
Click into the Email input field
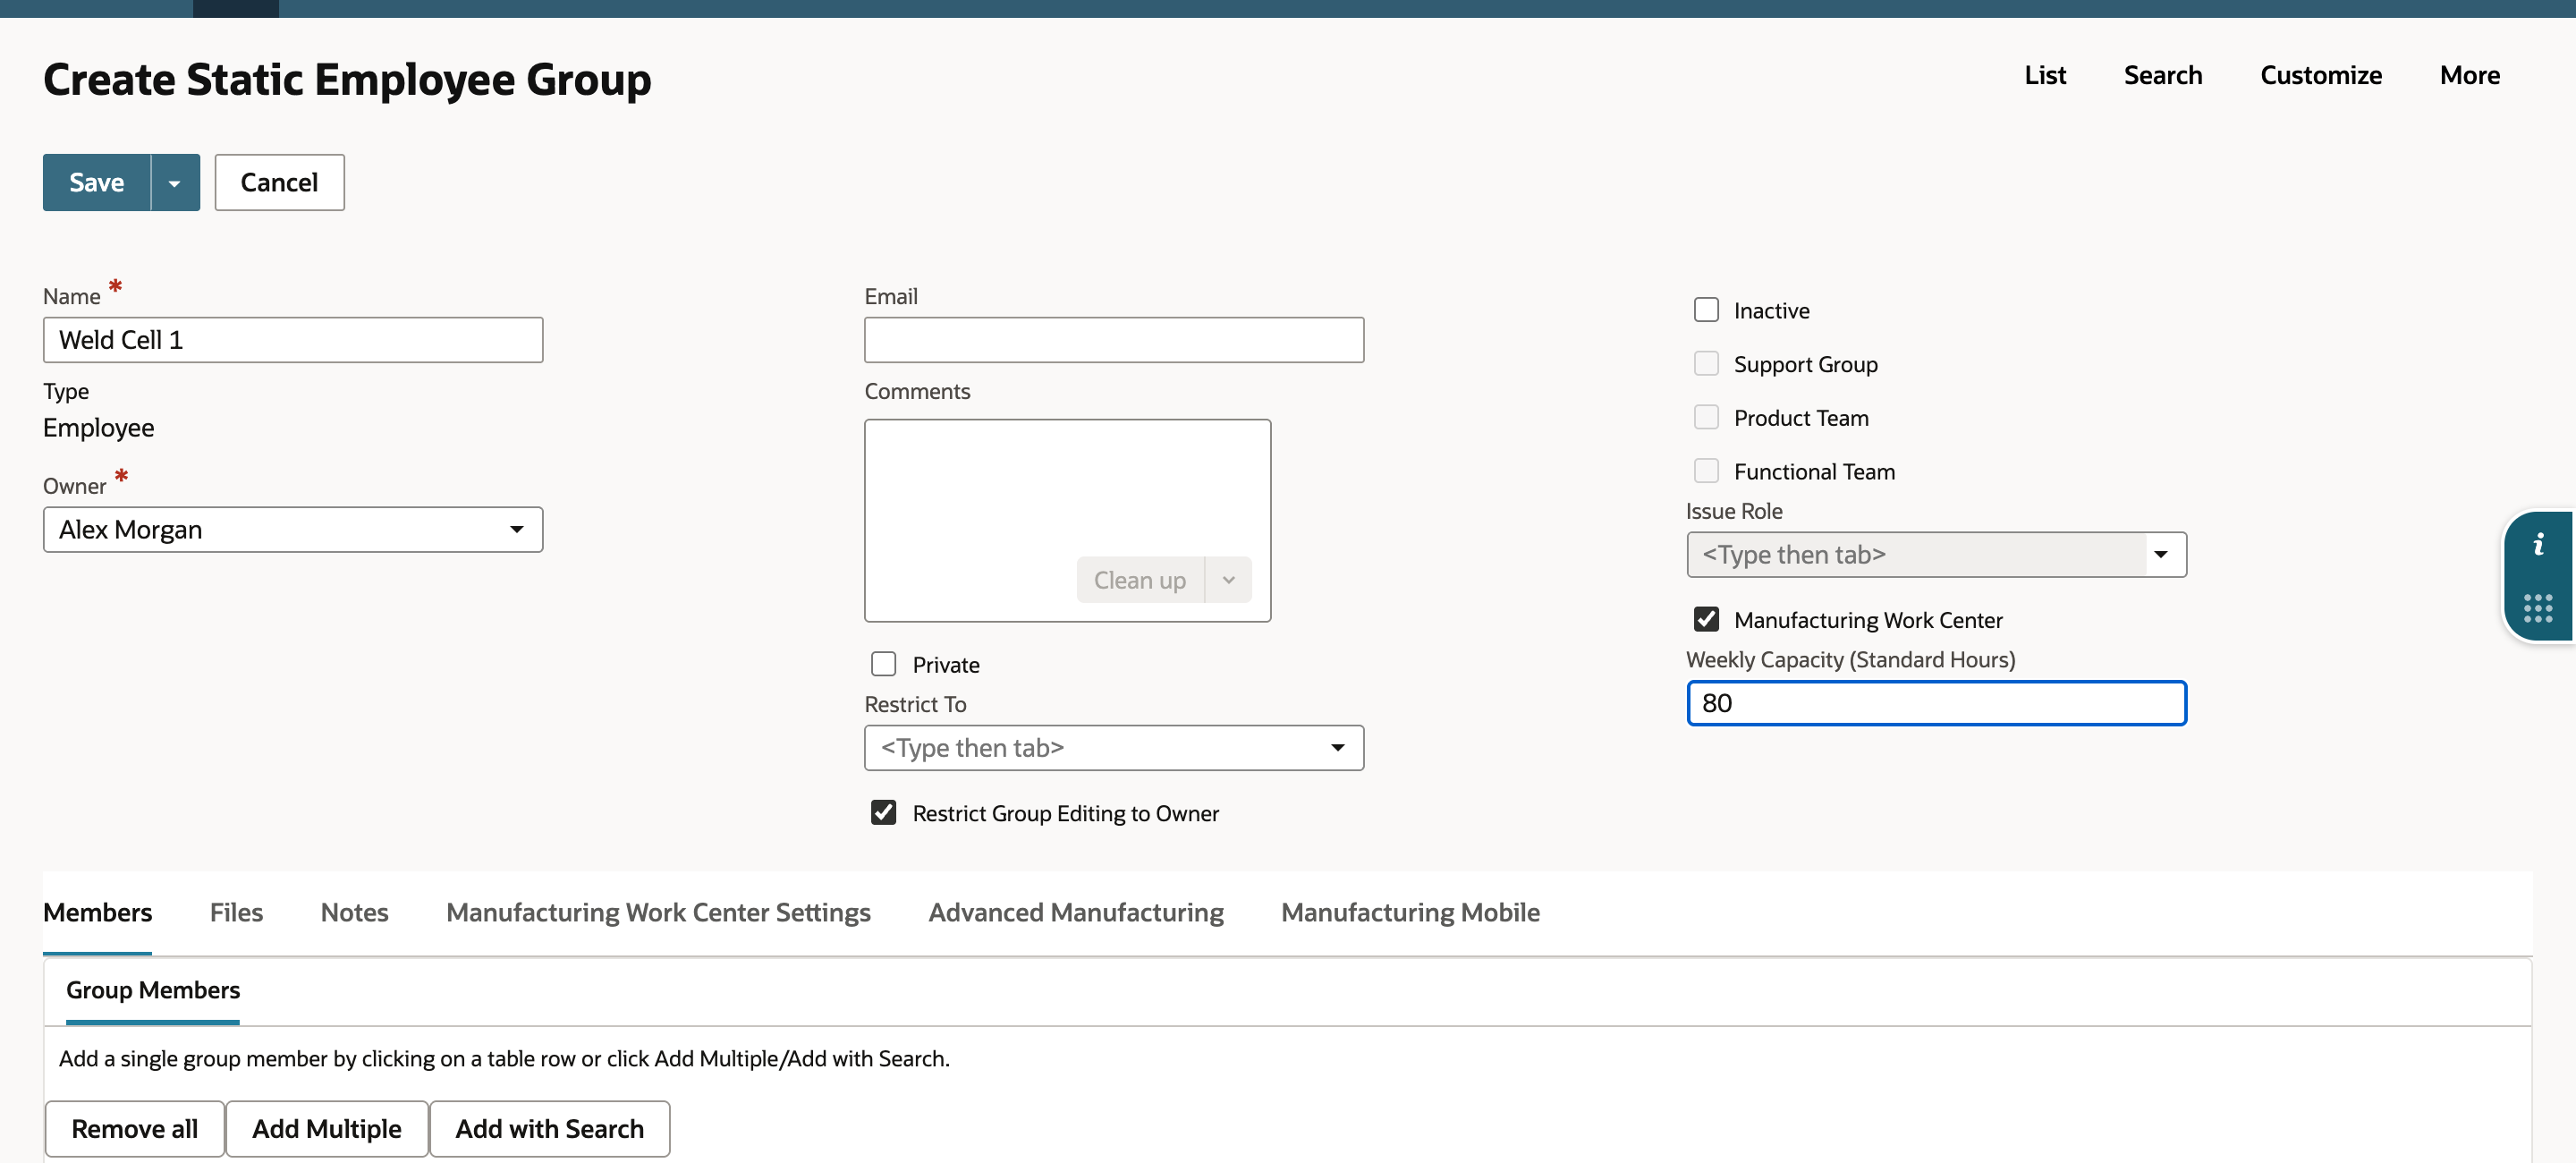[x=1114, y=340]
